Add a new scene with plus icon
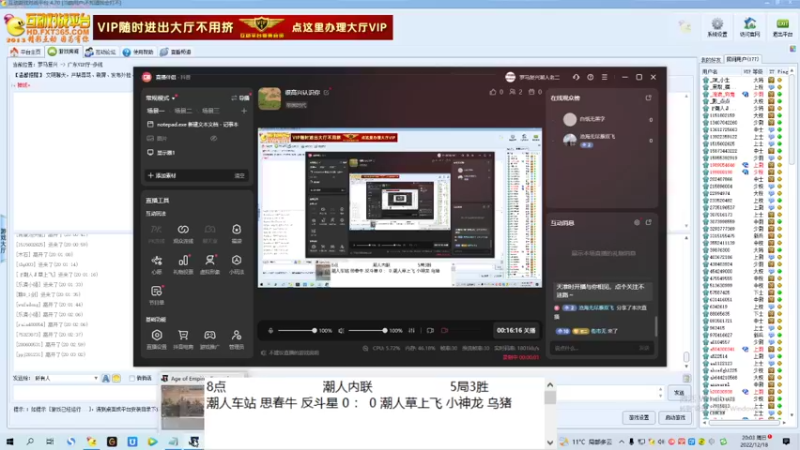800x450 pixels. [244, 111]
